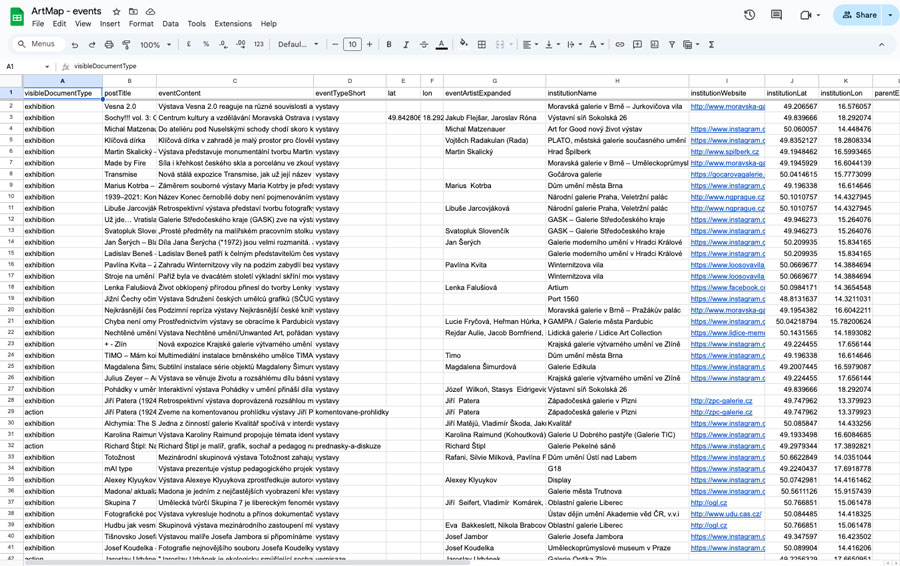Toggle bold formatting
Image resolution: width=900 pixels, height=566 pixels.
coord(389,44)
